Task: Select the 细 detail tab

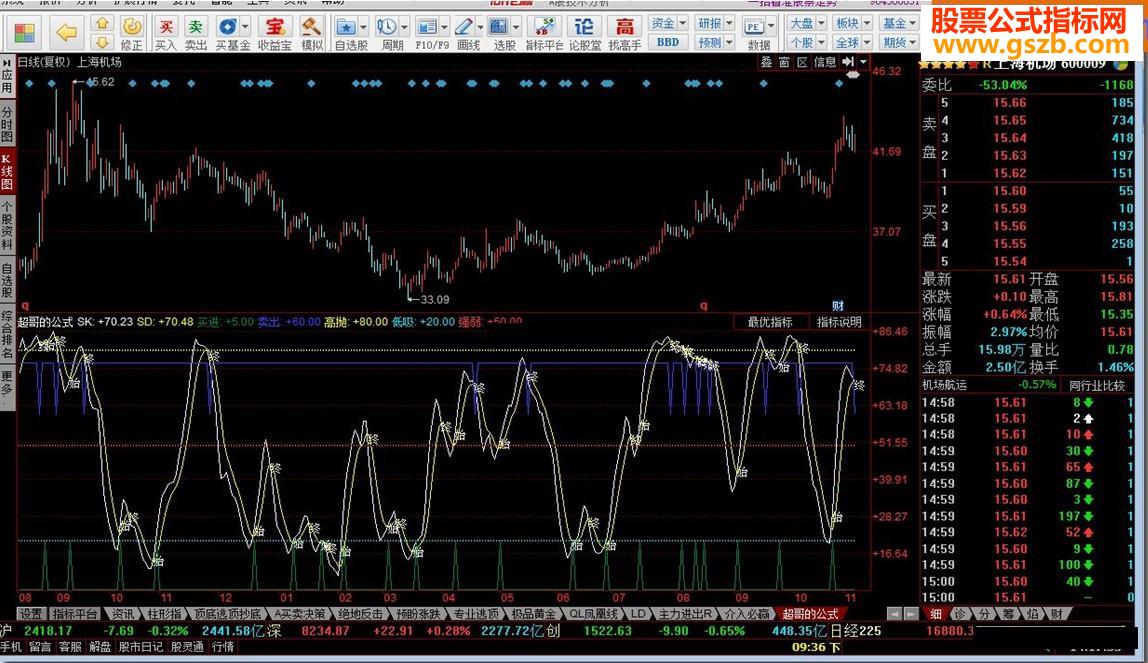Action: tap(936, 614)
